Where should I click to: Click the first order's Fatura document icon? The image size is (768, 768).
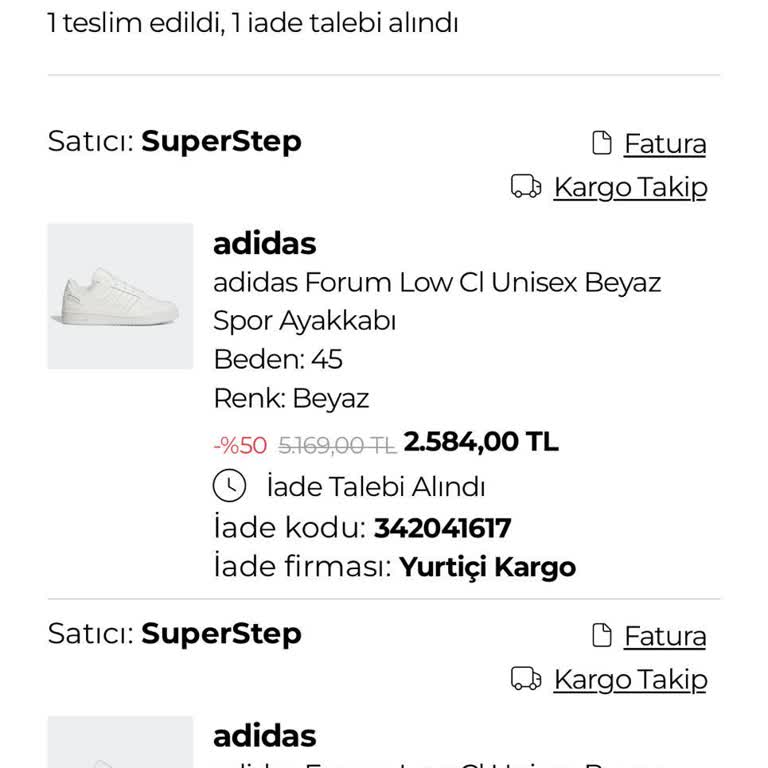(x=602, y=144)
